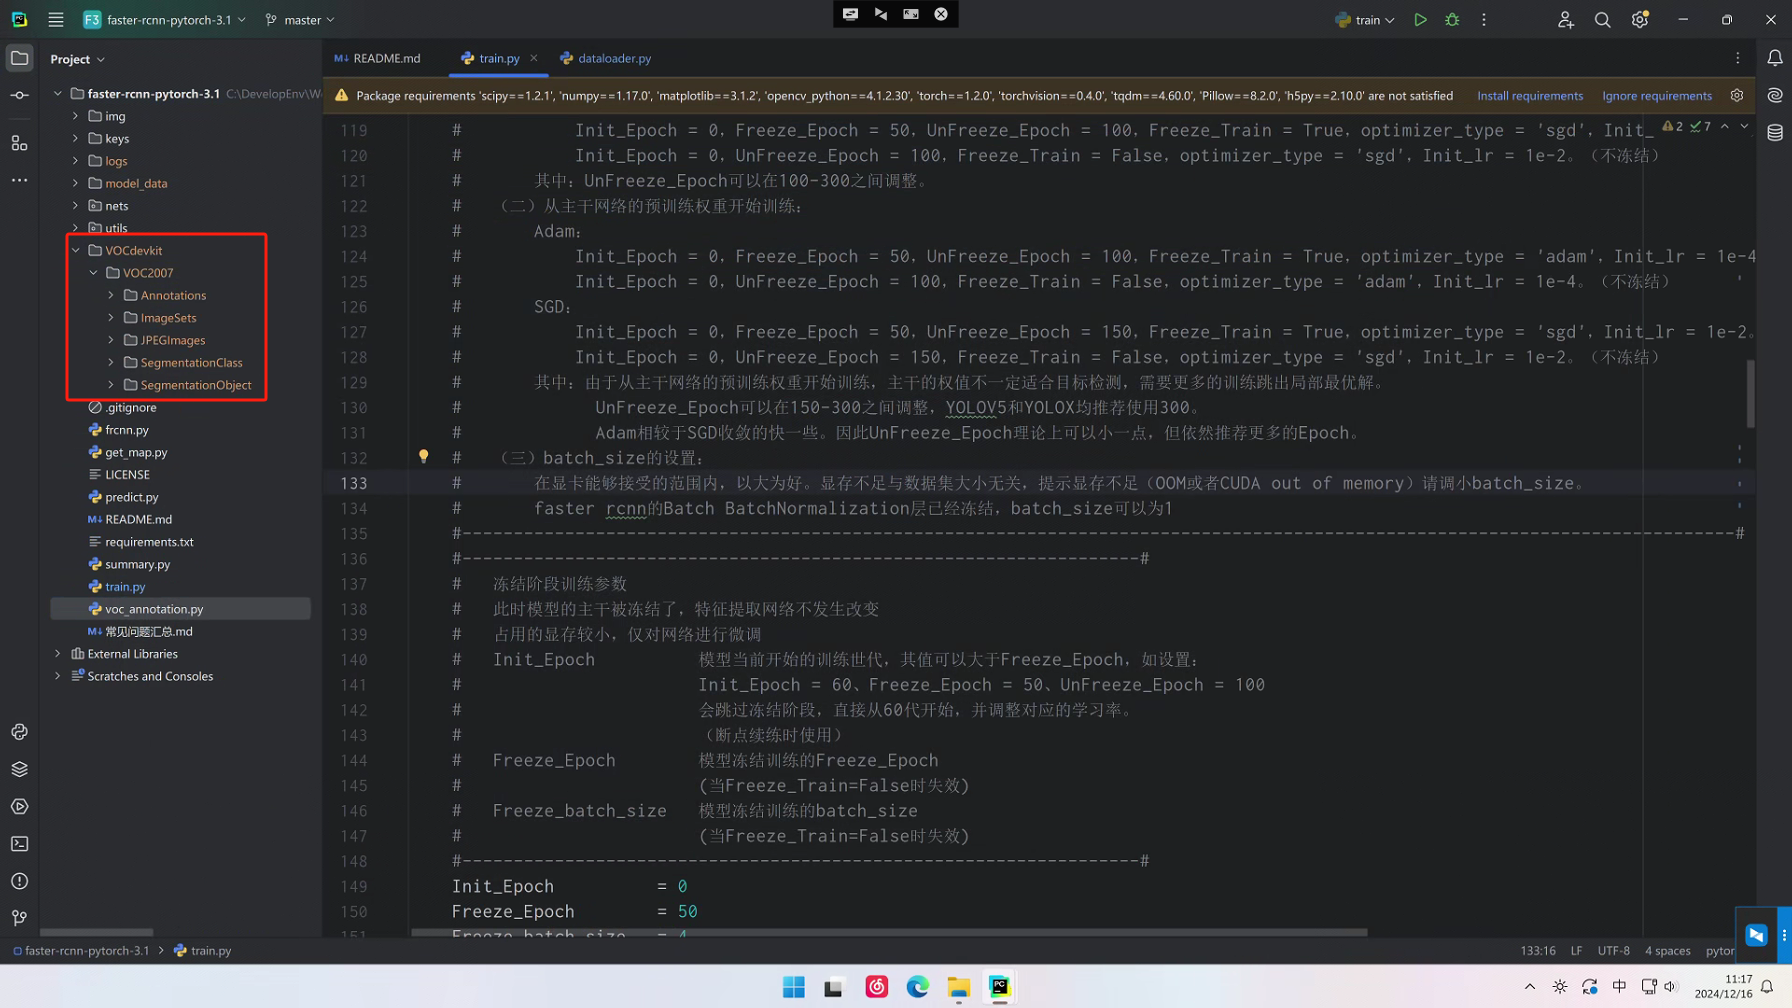This screenshot has height=1008, width=1792.
Task: Expand the model_data folder
Action: [75, 183]
